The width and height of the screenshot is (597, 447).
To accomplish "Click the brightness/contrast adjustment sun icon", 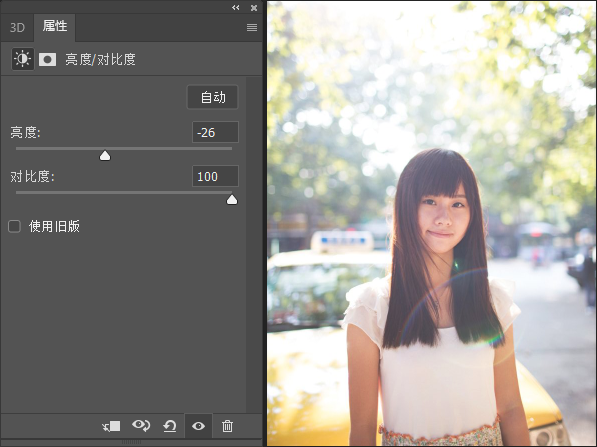I will click(x=22, y=59).
